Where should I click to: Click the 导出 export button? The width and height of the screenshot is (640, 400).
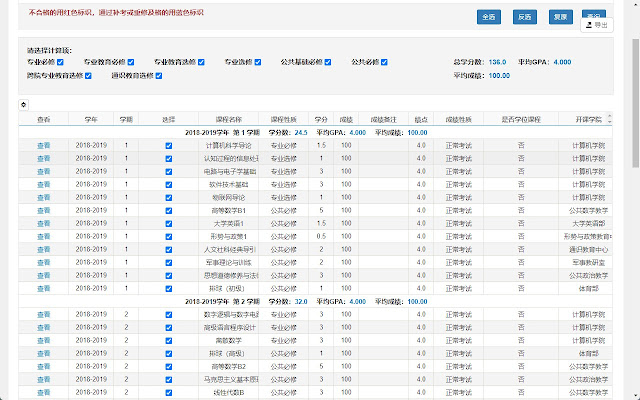point(597,25)
